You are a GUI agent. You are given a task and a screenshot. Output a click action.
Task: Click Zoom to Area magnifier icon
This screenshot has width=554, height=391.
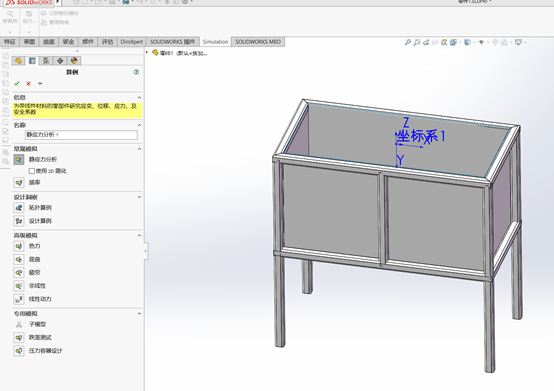(x=417, y=42)
